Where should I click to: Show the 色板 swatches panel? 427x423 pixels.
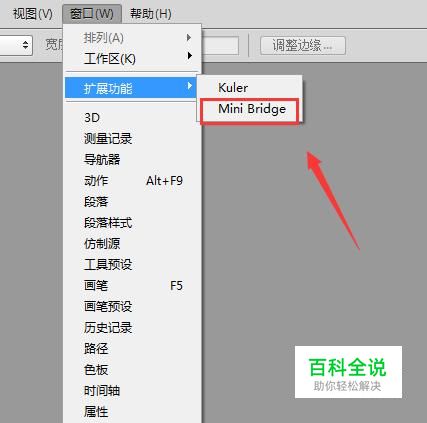pyautogui.click(x=133, y=370)
